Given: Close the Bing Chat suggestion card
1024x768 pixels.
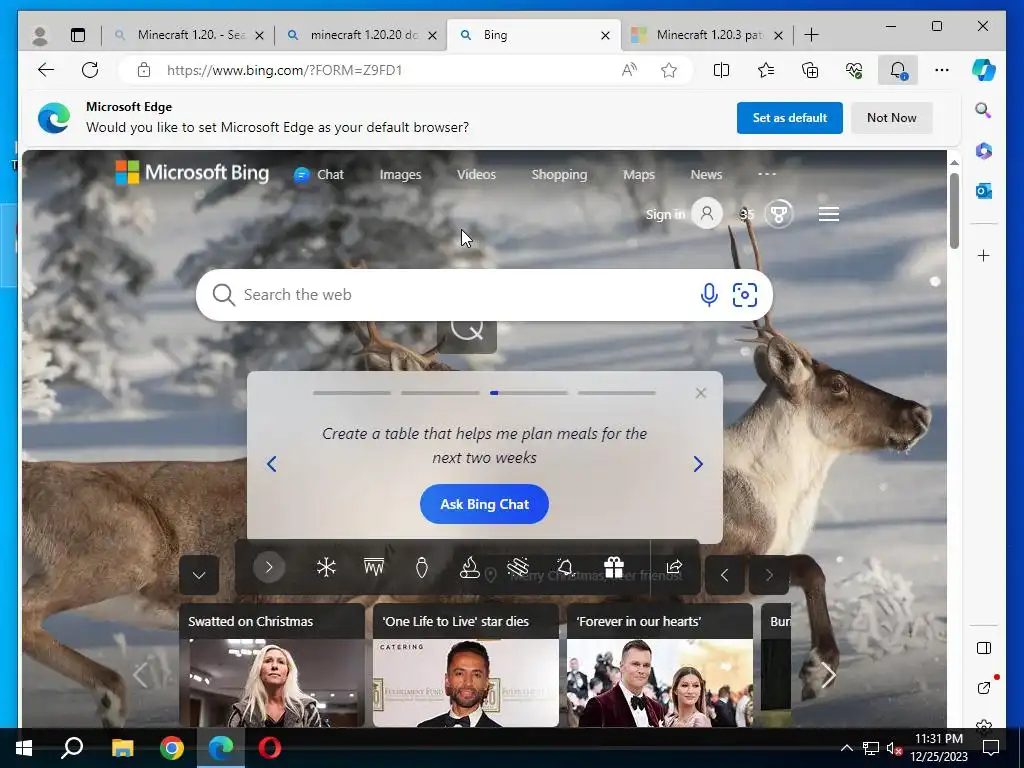Looking at the screenshot, I should click(x=701, y=393).
